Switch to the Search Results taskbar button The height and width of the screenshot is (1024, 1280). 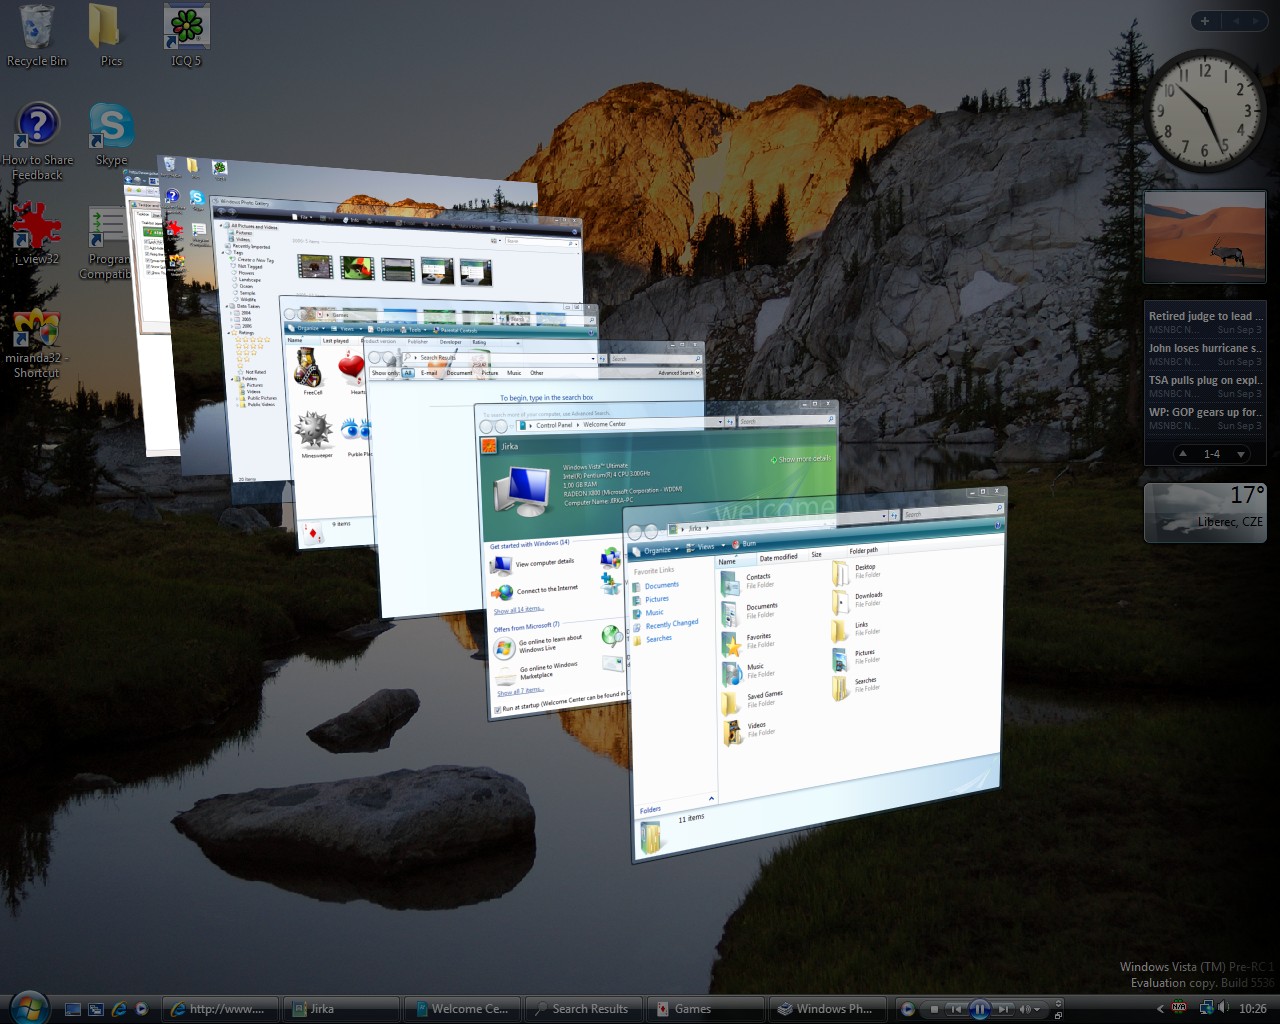(x=583, y=1009)
